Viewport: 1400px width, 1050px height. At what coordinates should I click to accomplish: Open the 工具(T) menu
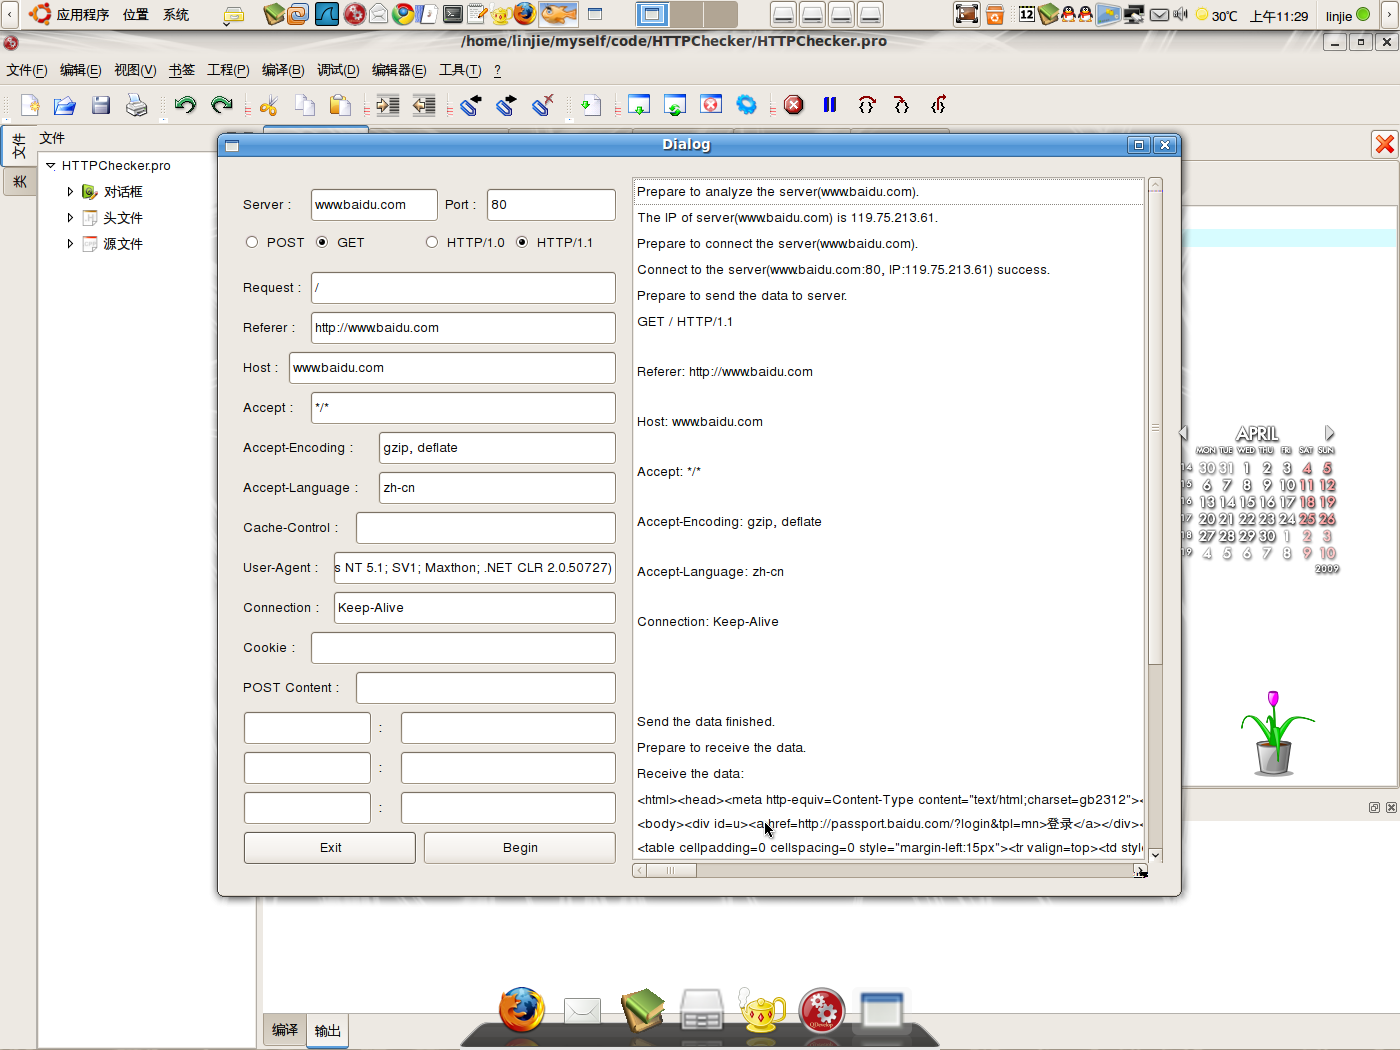(460, 70)
